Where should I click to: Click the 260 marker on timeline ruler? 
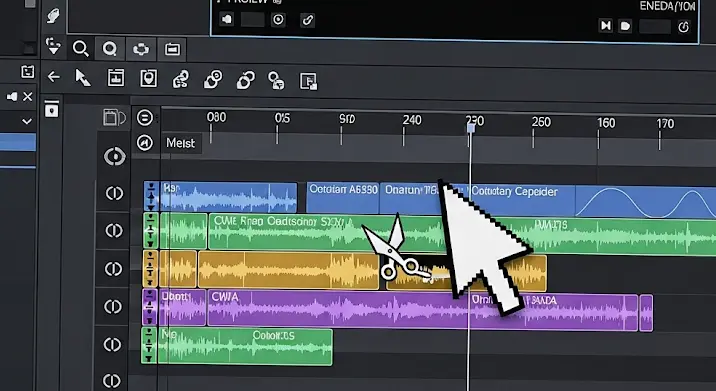point(541,122)
